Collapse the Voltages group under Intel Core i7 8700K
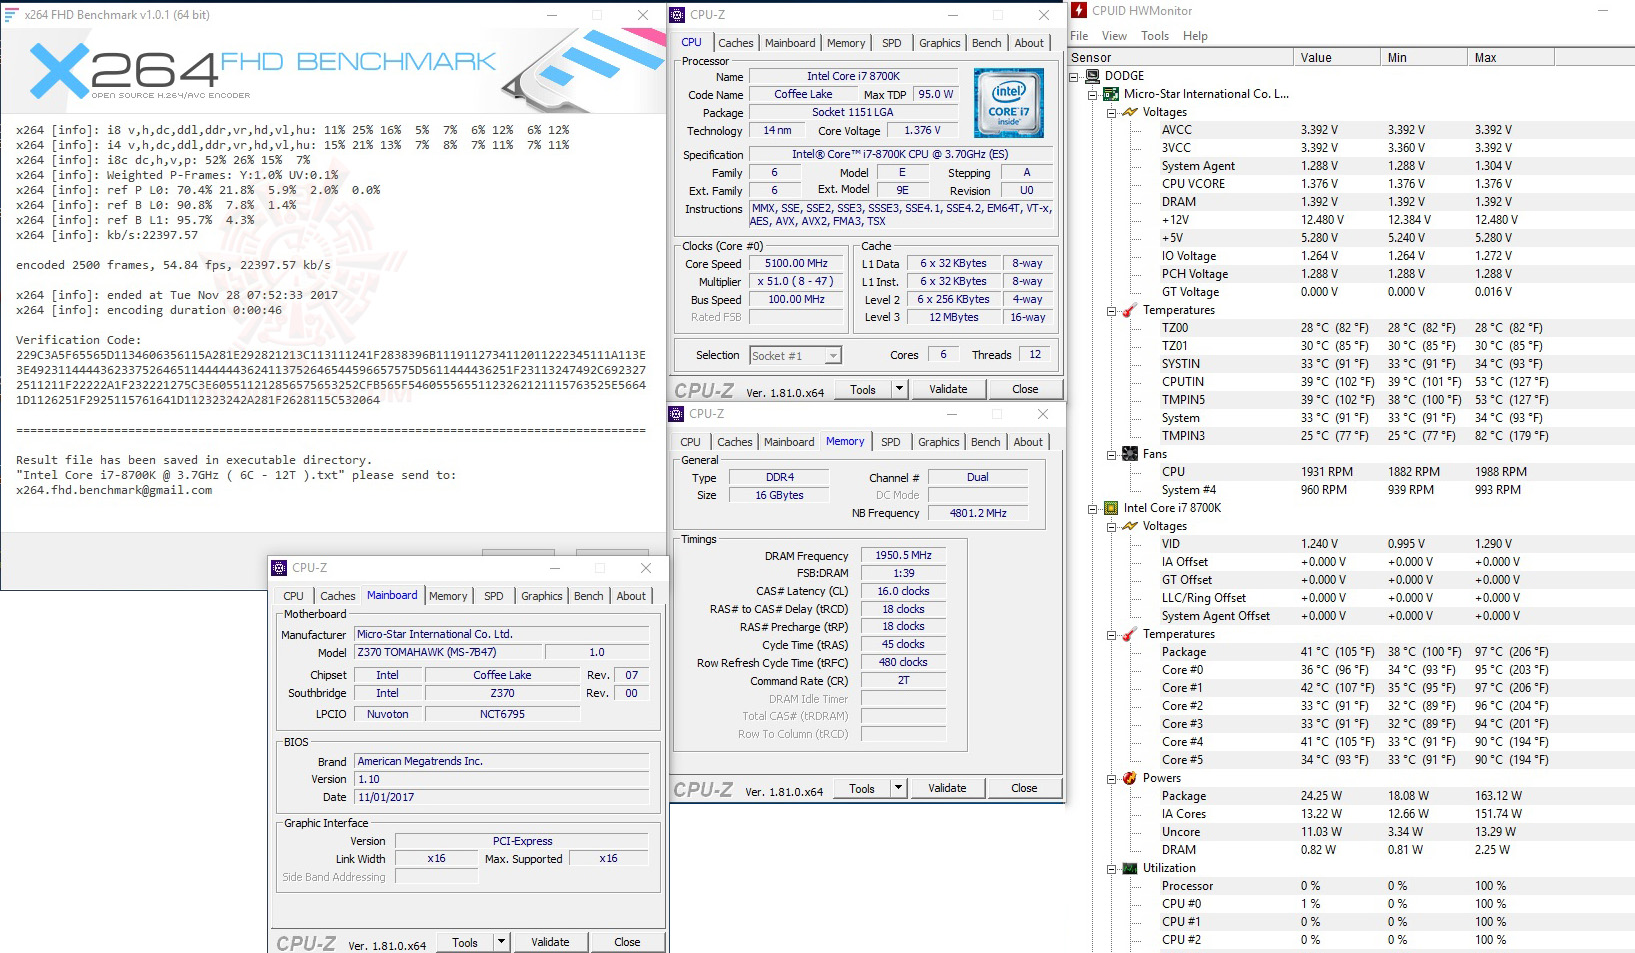 (1111, 526)
